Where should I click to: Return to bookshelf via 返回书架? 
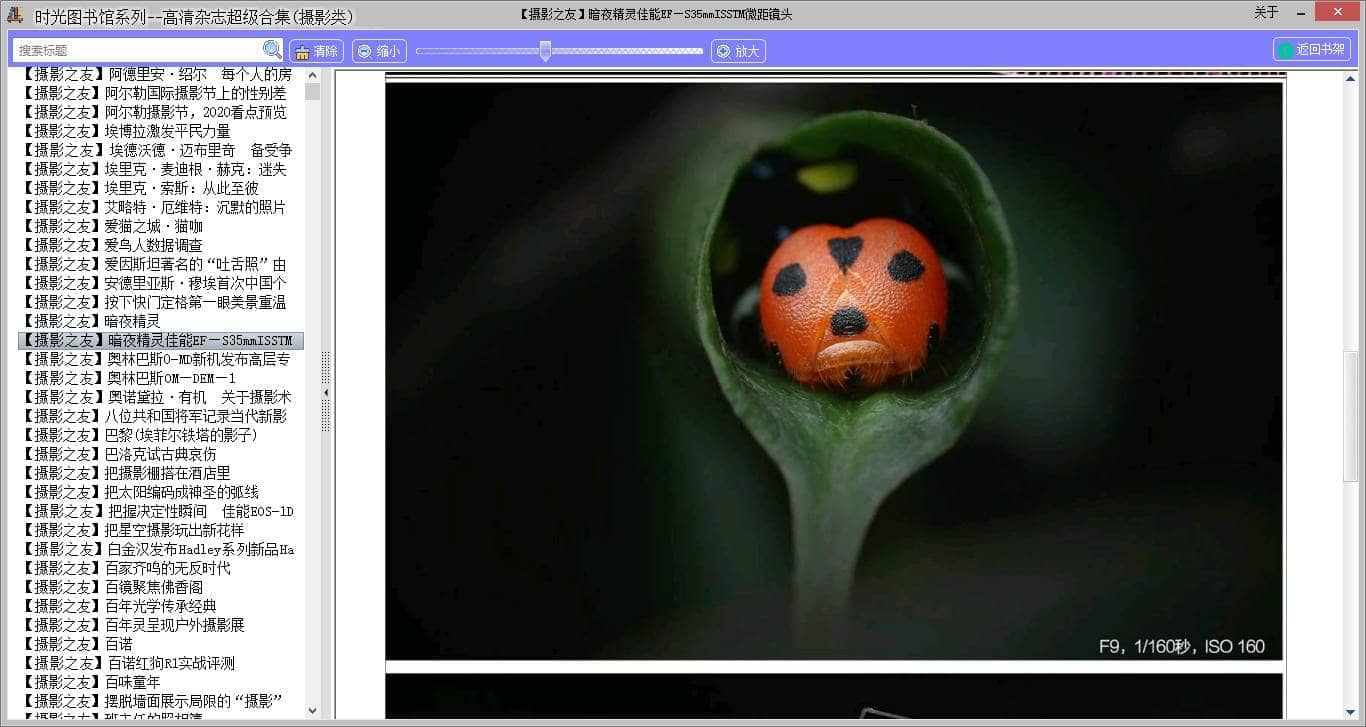[1312, 50]
